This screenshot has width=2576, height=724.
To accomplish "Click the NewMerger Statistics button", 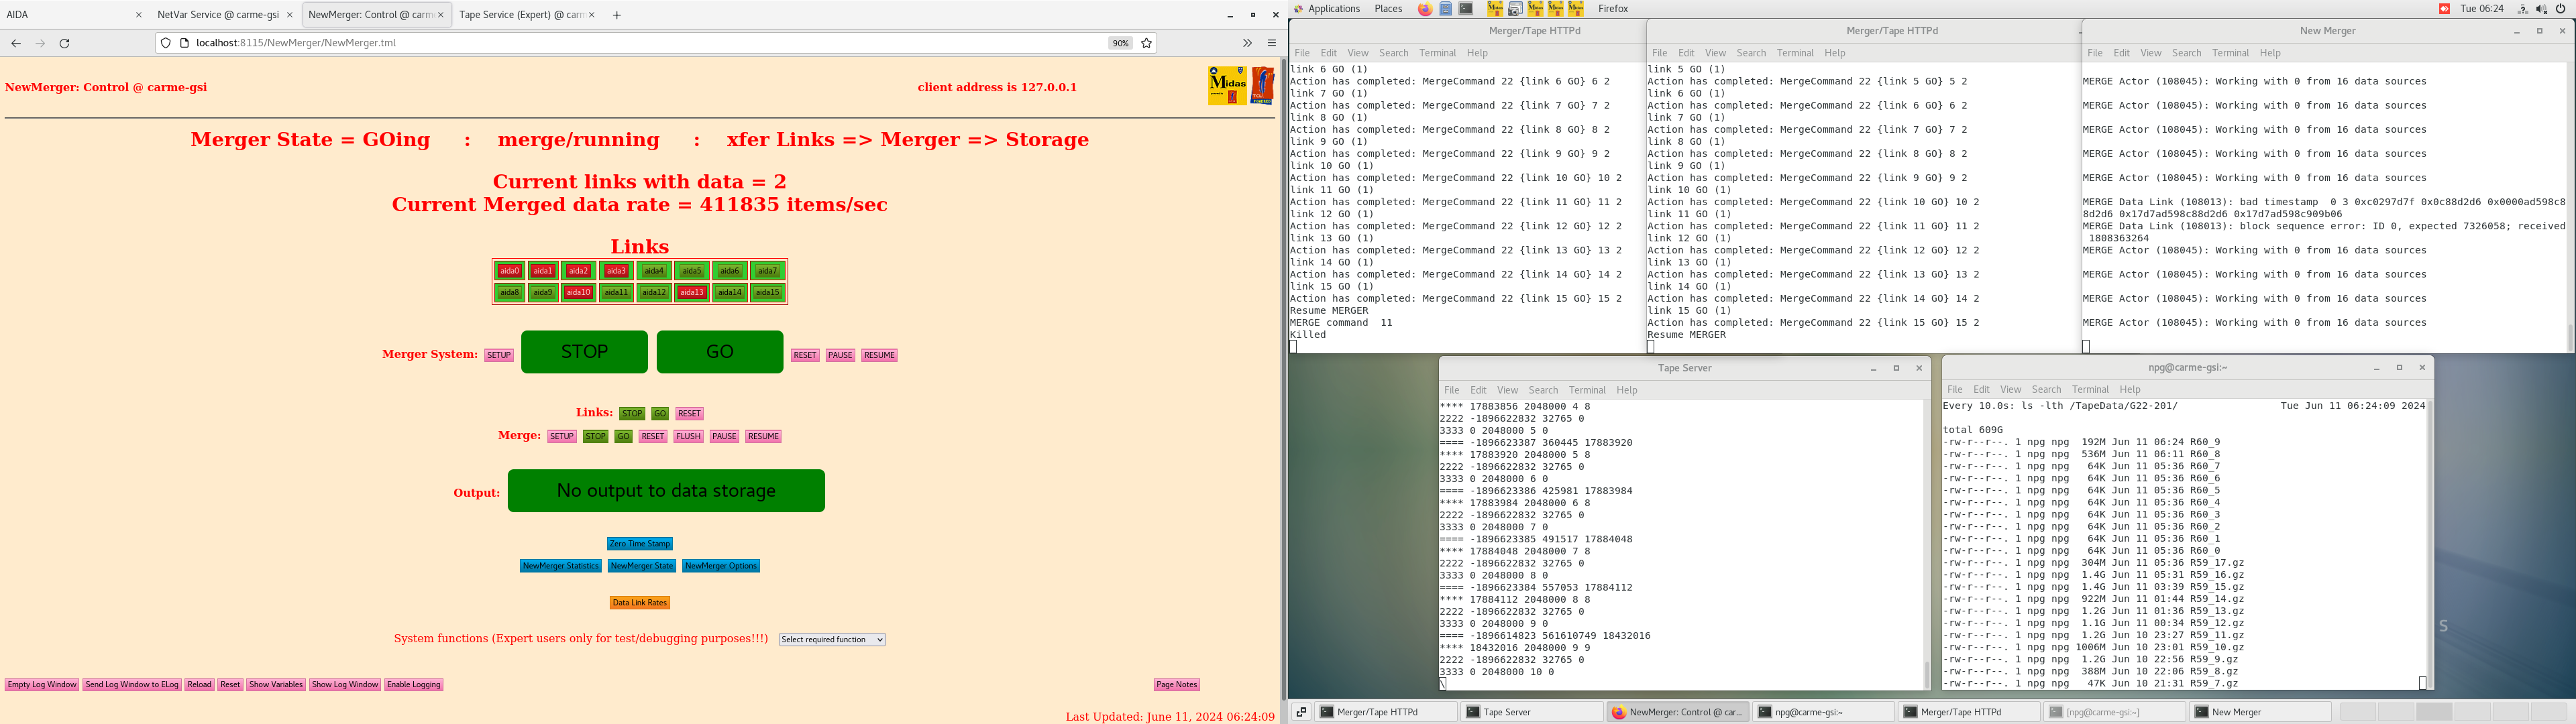I will [x=560, y=566].
